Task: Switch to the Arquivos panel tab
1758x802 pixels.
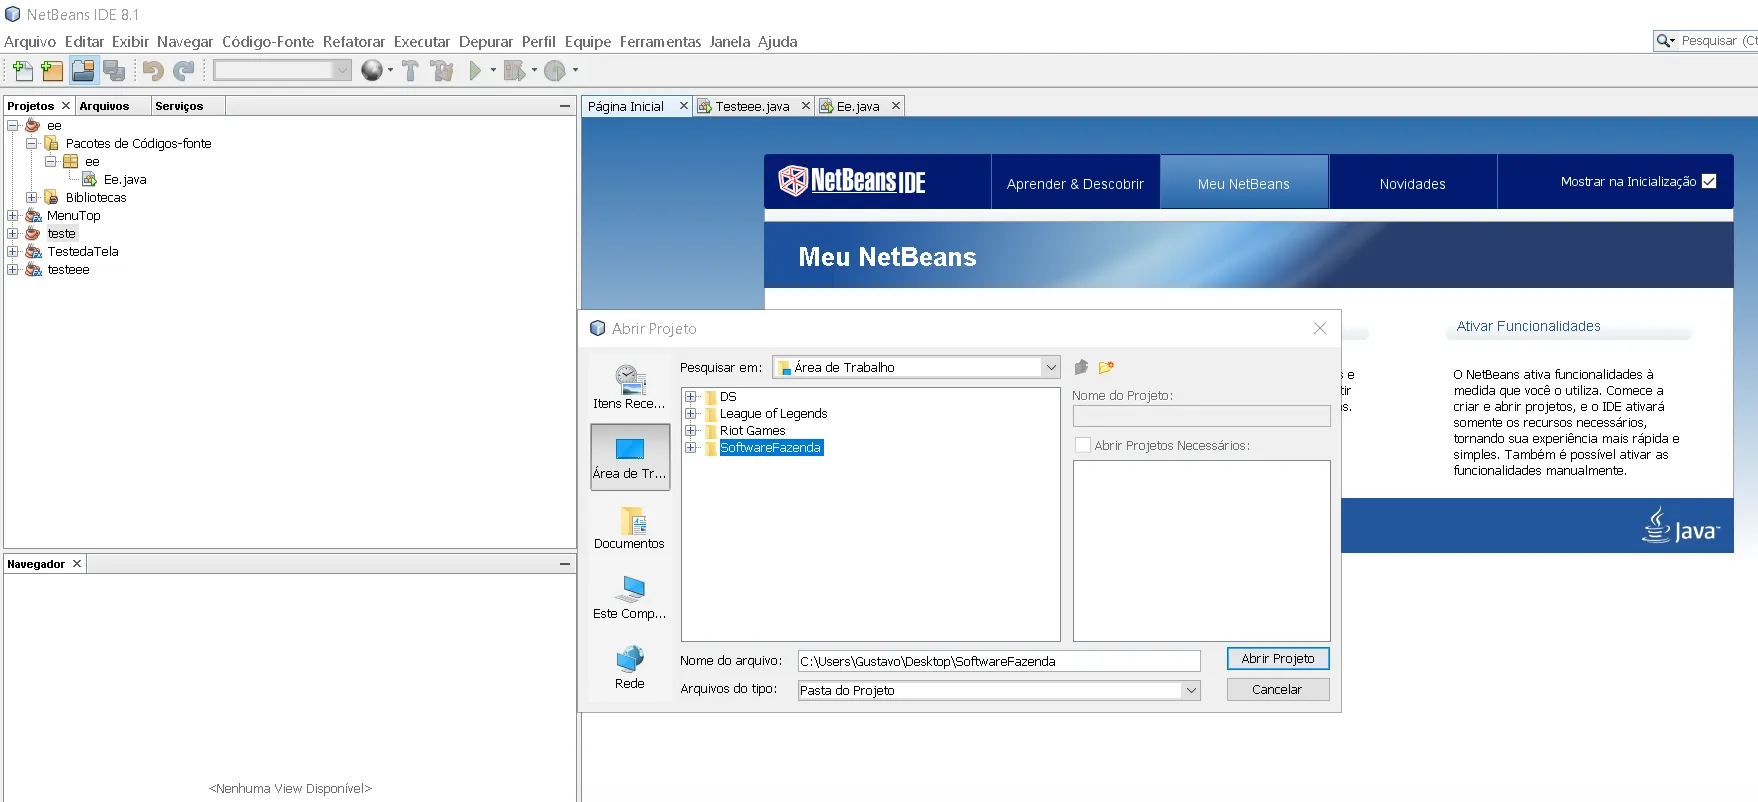Action: point(104,106)
